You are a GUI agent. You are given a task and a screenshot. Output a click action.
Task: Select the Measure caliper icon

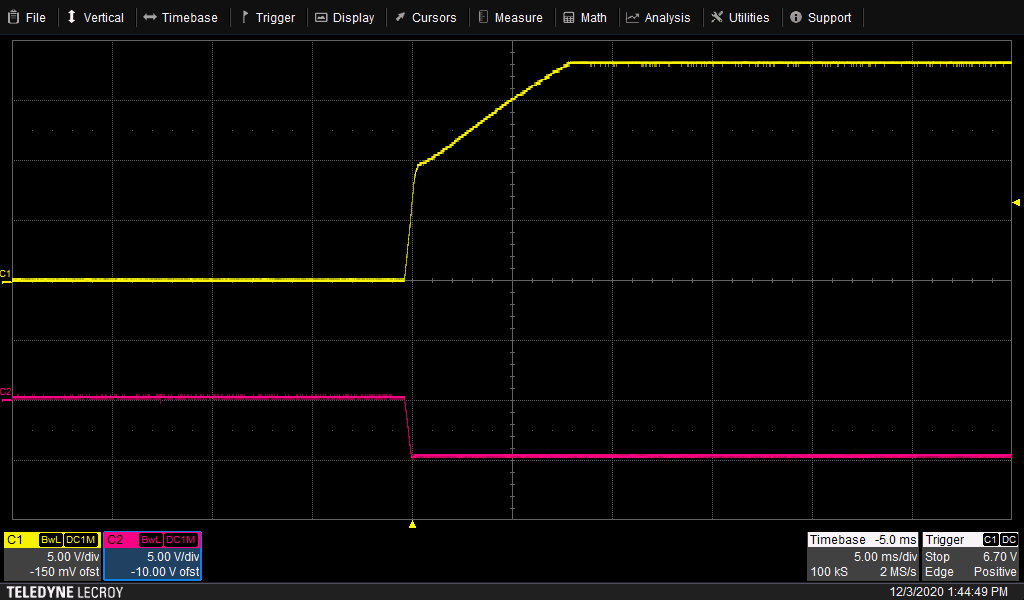point(485,17)
